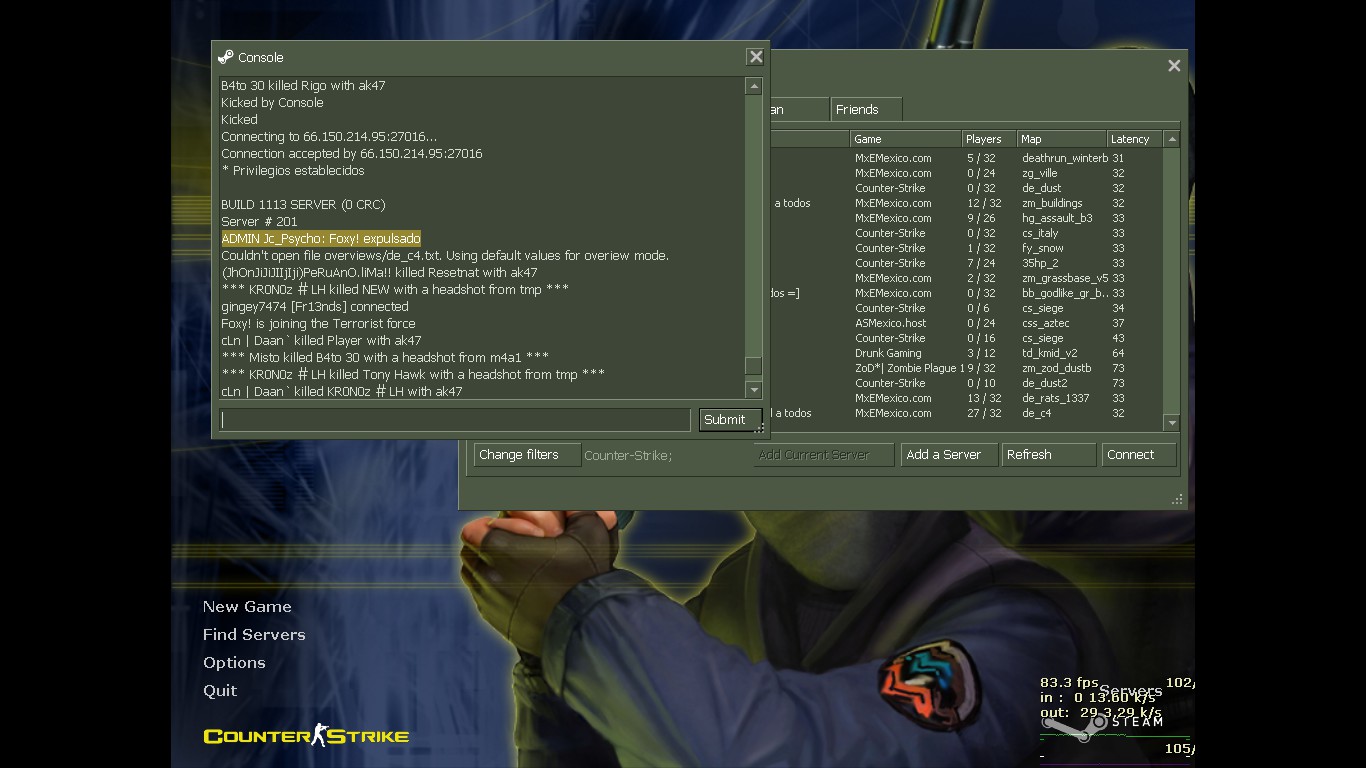1366x768 pixels.
Task: Click the highlighted 'ADMIN Jc_Psycho' console line
Action: tap(321, 239)
